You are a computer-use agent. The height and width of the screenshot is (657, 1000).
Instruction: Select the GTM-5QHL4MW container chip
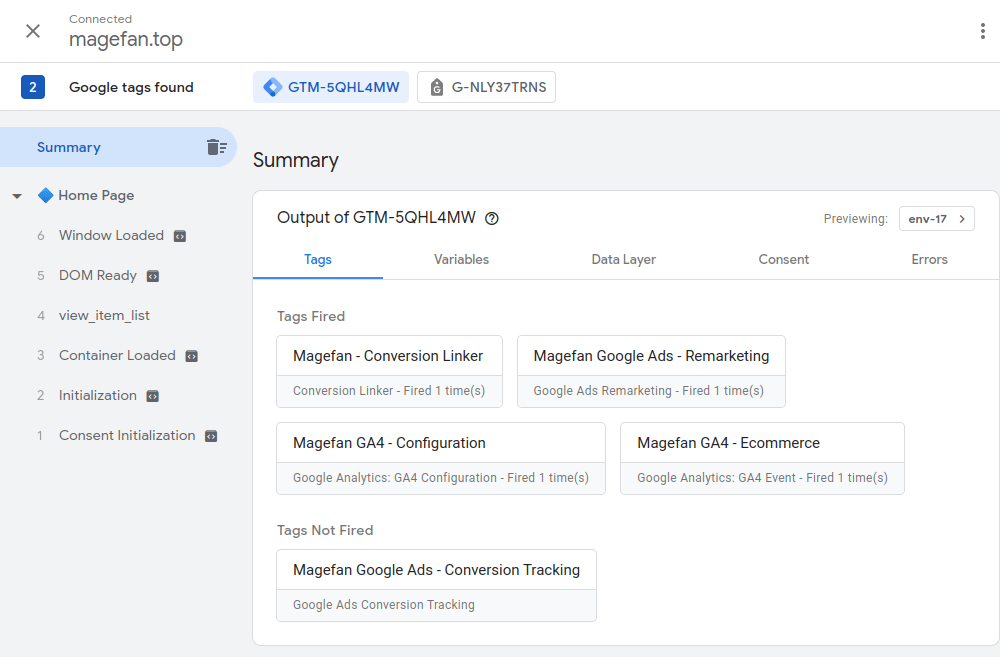(331, 87)
